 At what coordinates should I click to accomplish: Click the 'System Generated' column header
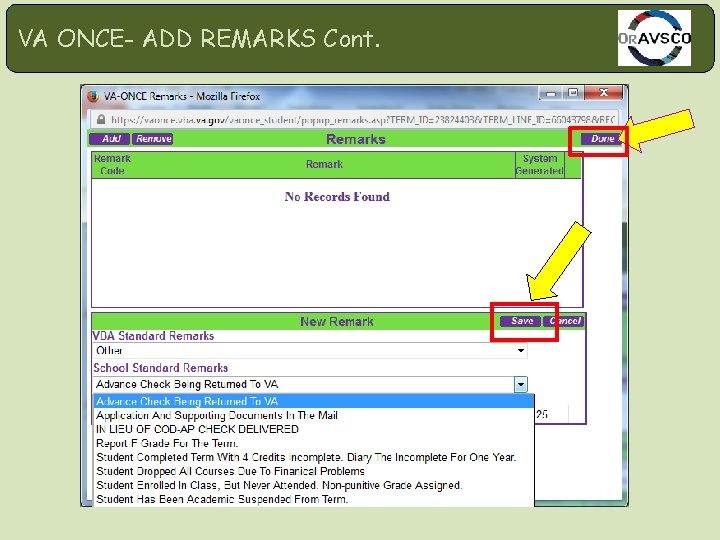tap(540, 164)
